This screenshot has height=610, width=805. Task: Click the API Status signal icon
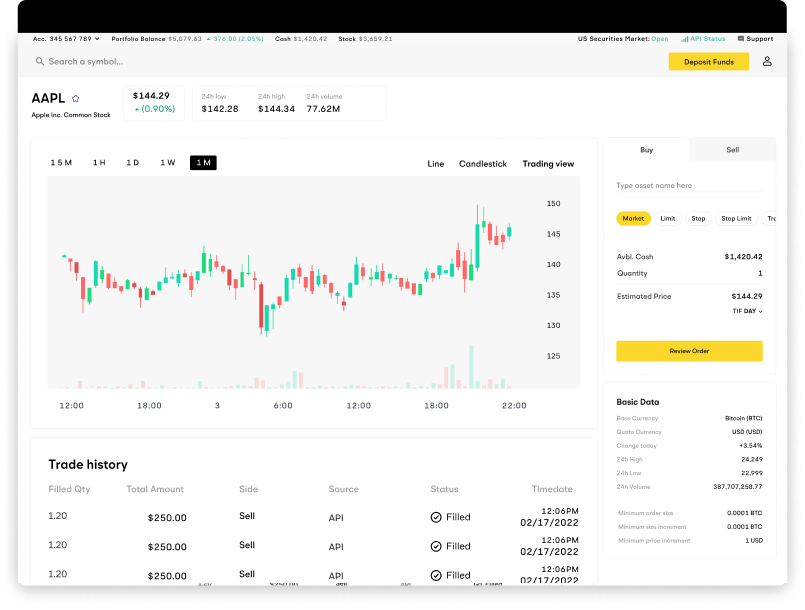tap(685, 38)
